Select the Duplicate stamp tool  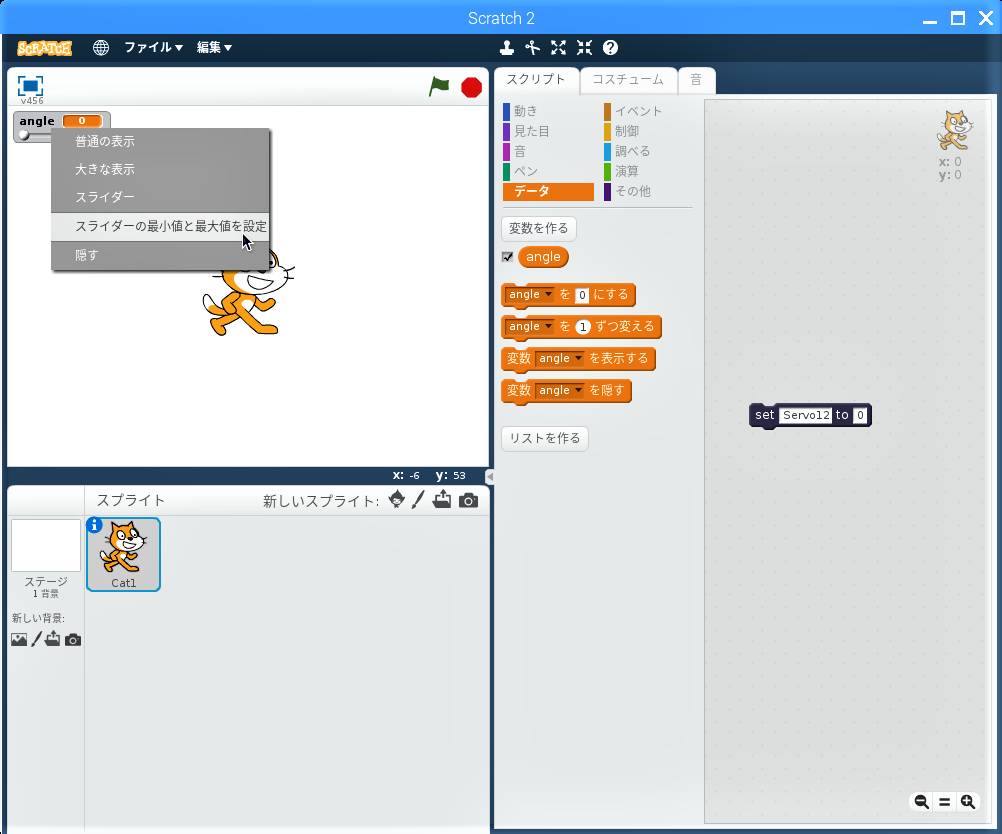point(507,48)
